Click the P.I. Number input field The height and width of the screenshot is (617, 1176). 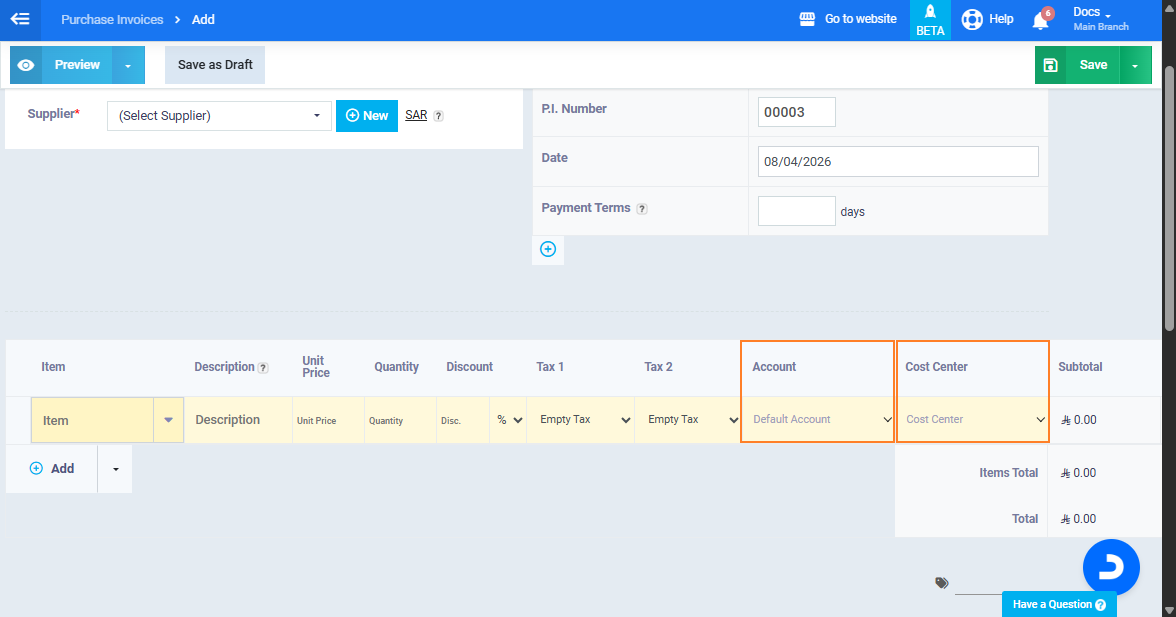click(796, 112)
